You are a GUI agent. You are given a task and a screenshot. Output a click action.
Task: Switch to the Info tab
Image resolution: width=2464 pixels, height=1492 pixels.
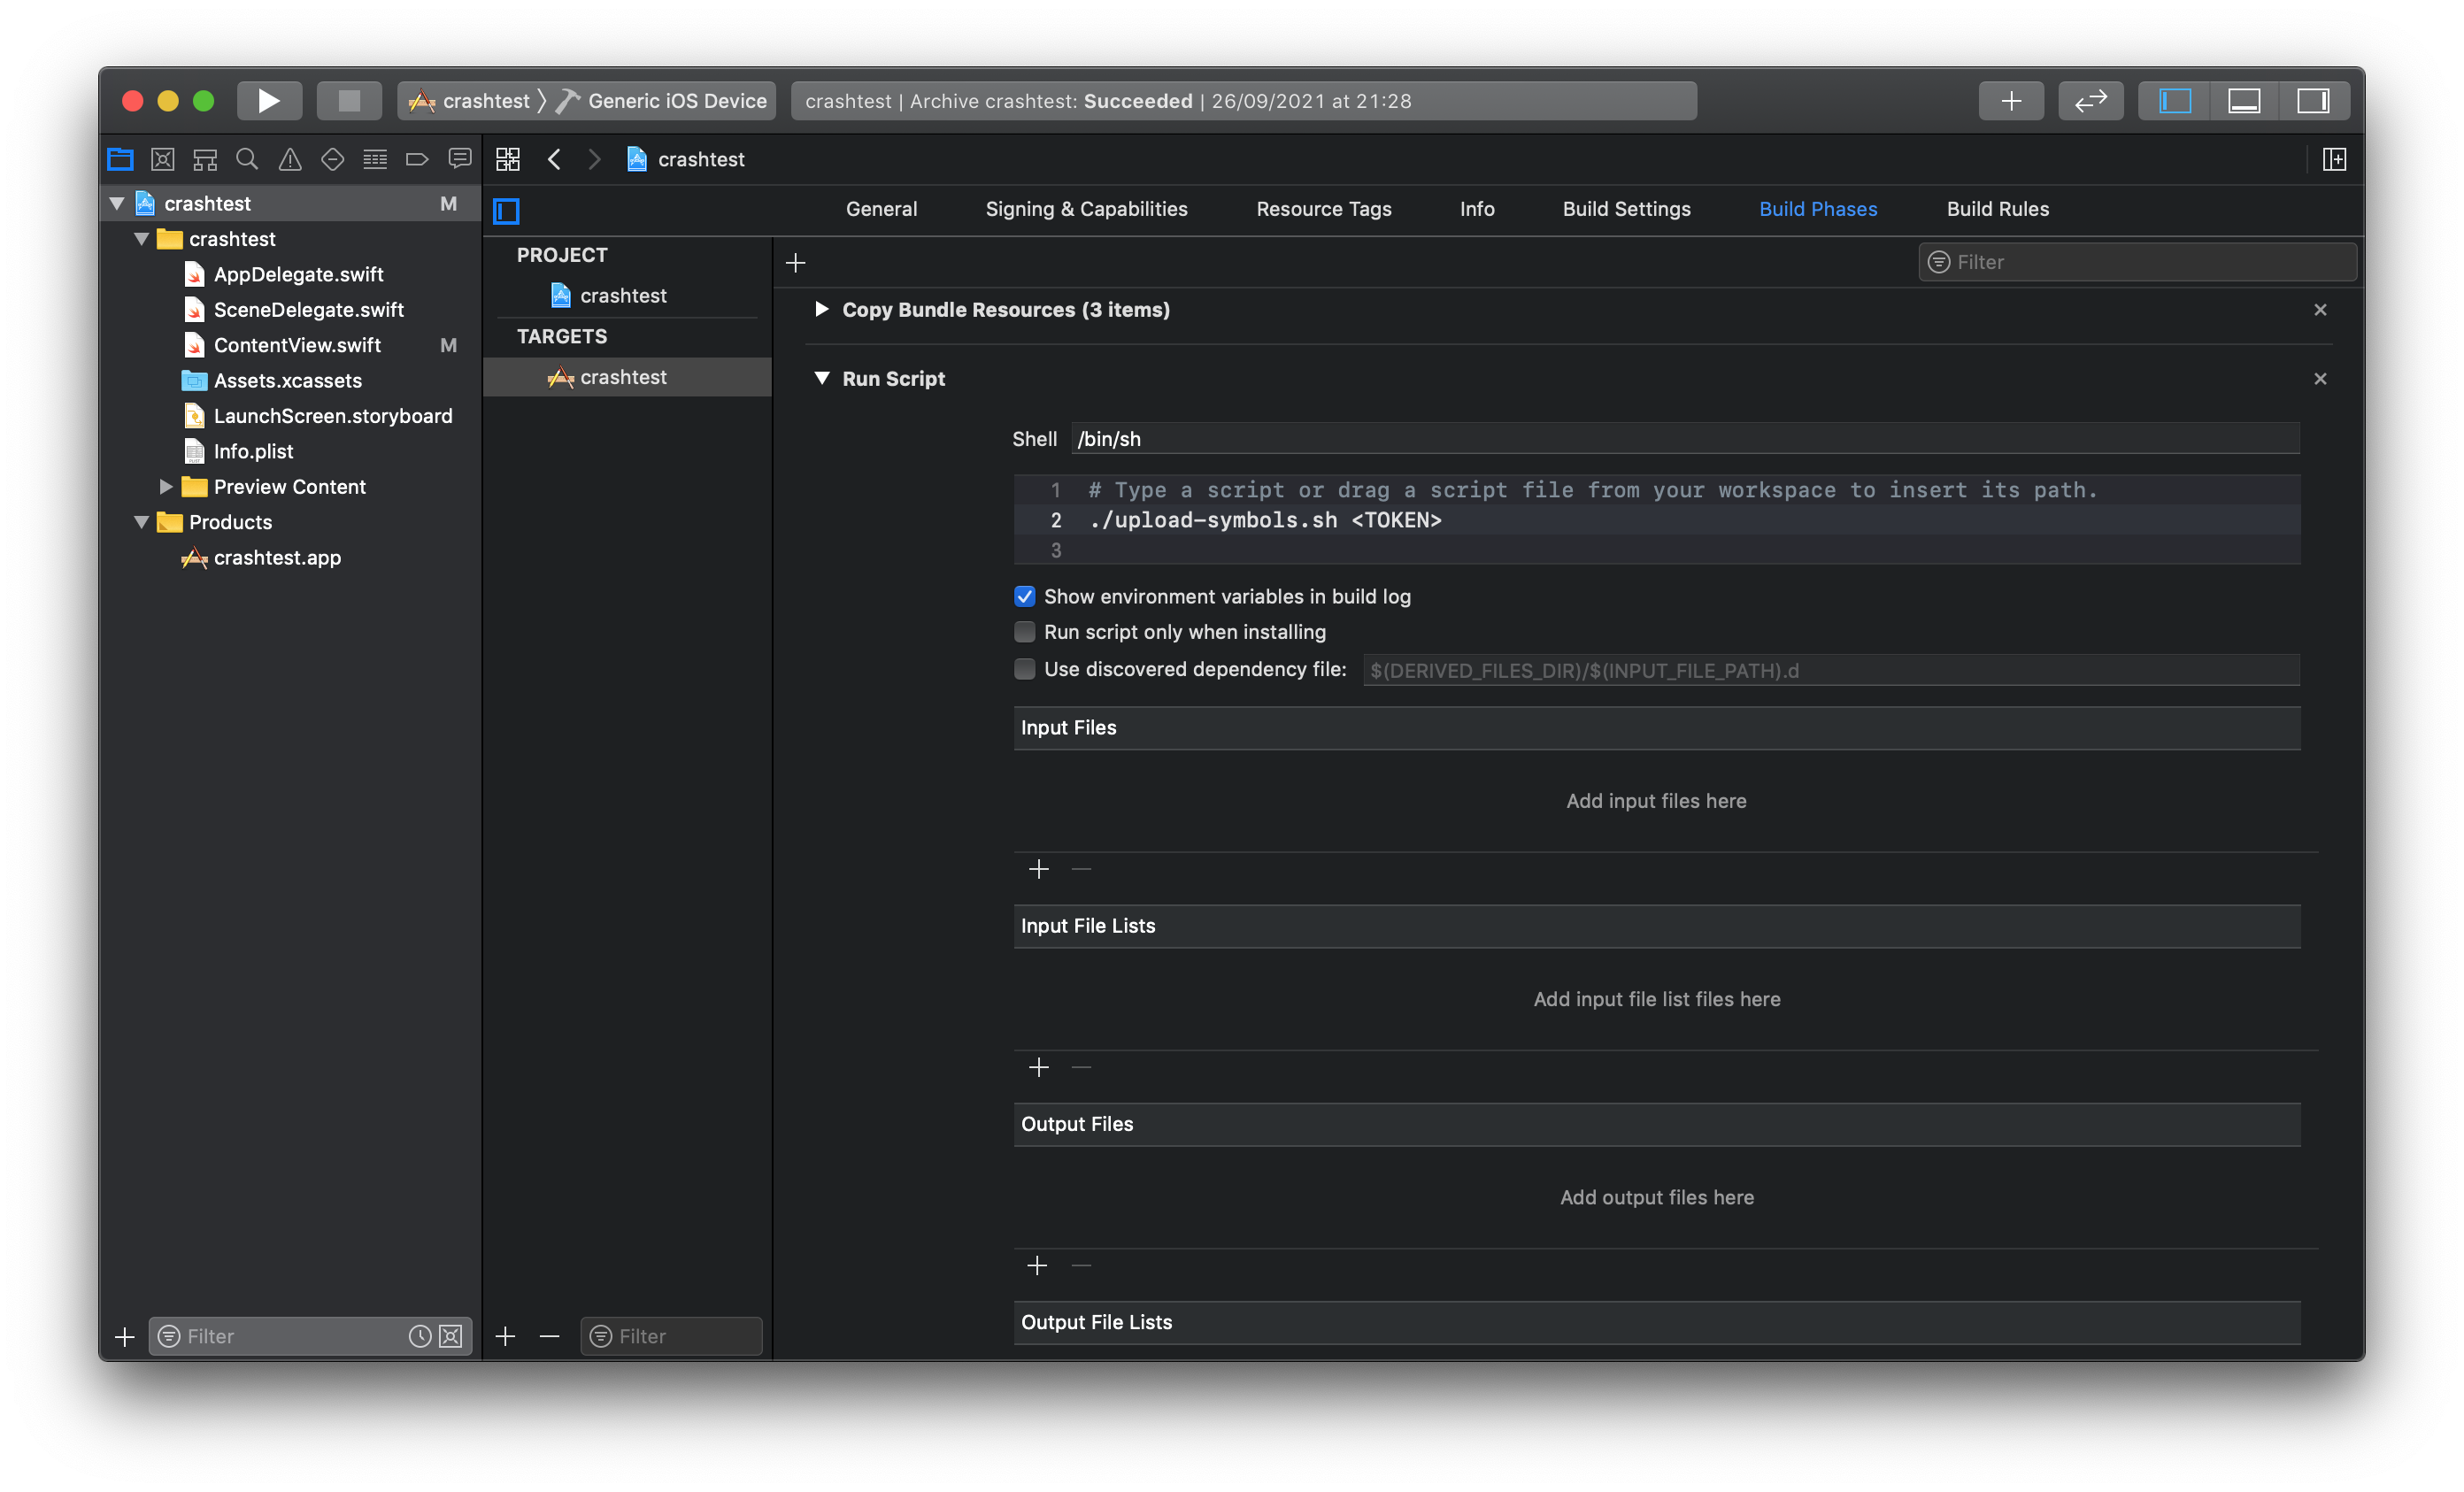[x=1477, y=209]
